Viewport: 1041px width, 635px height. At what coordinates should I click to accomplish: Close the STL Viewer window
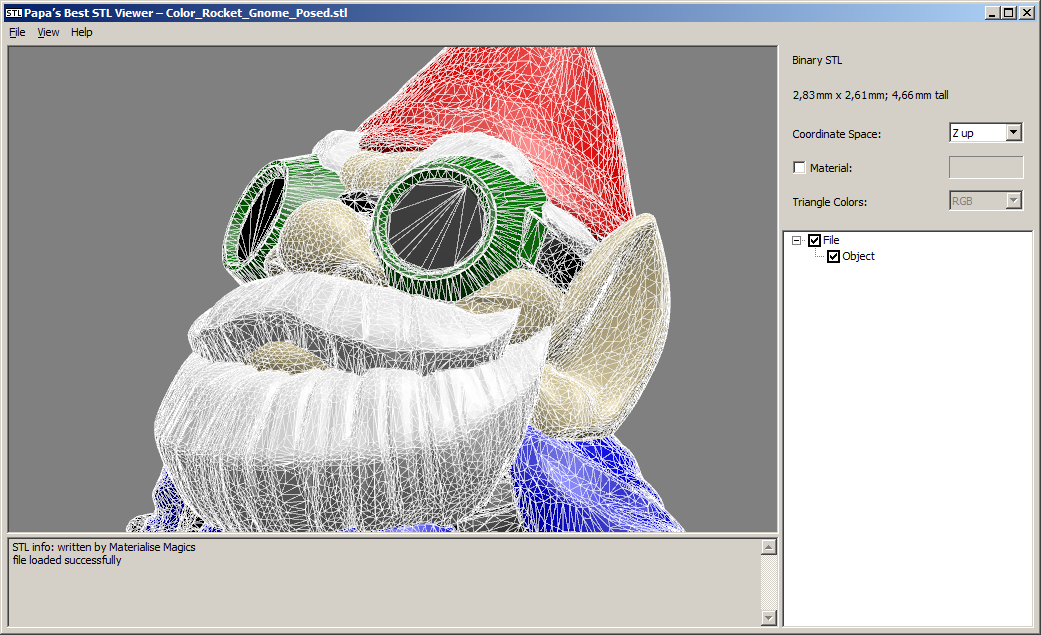pyautogui.click(x=1026, y=13)
